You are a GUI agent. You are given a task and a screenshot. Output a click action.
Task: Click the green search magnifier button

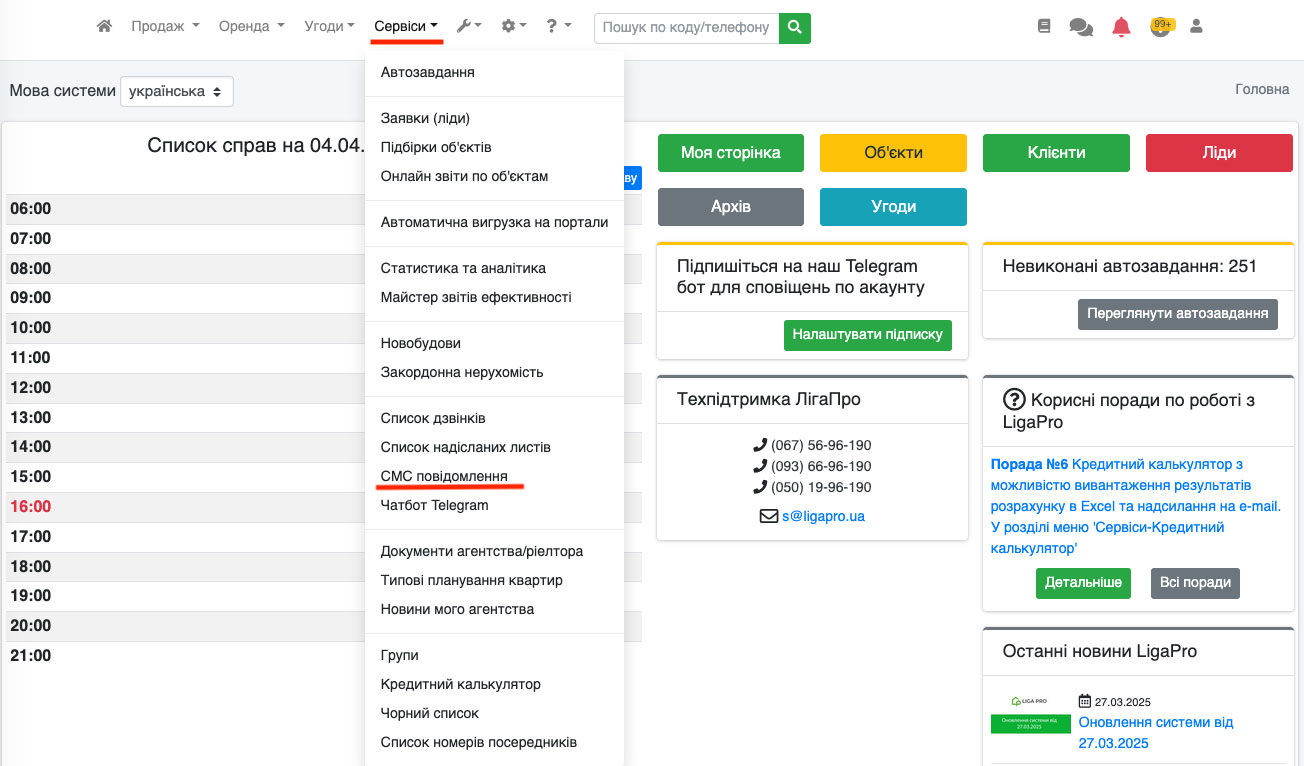(x=795, y=28)
